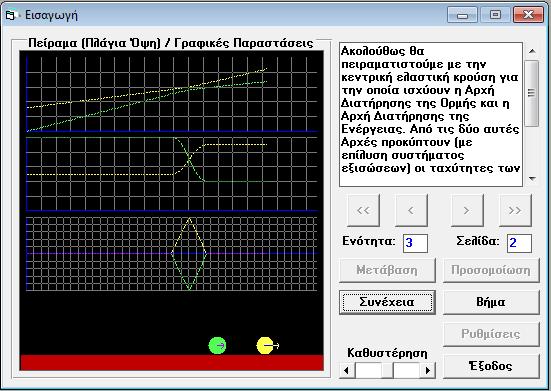Screen dimensions: 551x391
Task: Open Ρυθμίσεις settings button
Action: [491, 334]
